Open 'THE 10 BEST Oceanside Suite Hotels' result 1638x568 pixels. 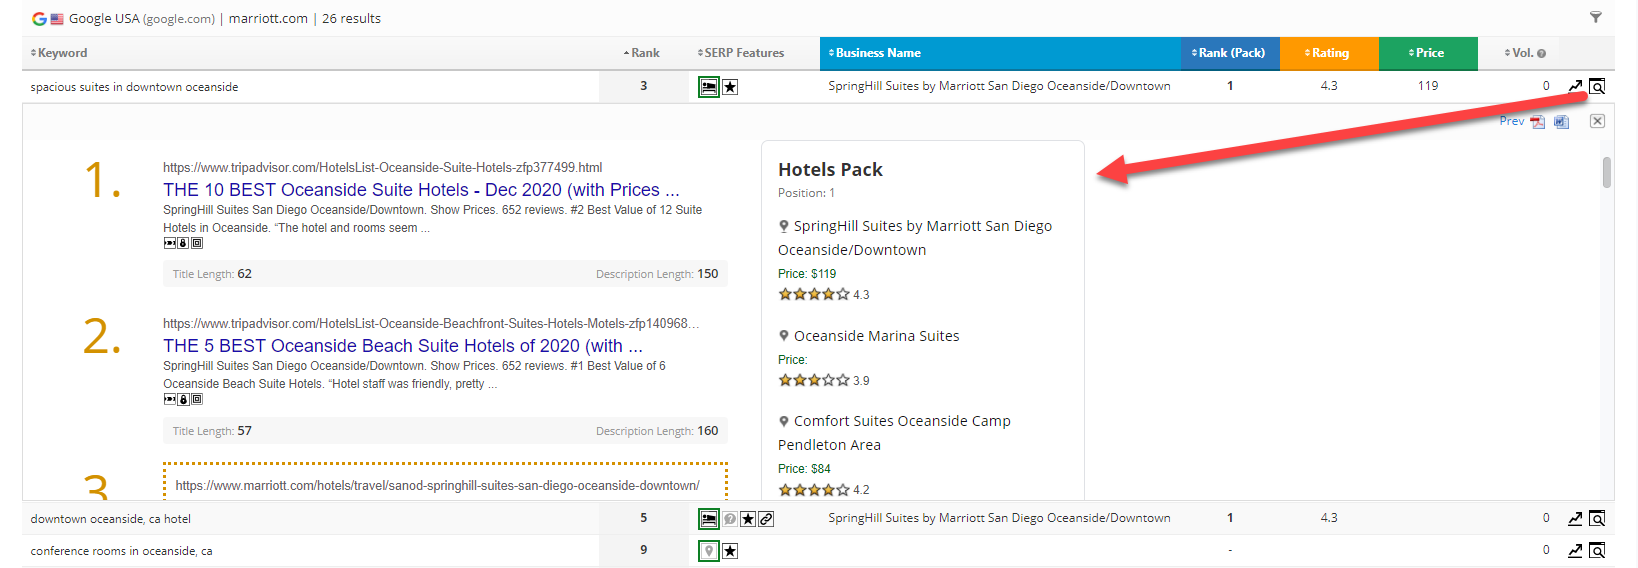point(420,190)
